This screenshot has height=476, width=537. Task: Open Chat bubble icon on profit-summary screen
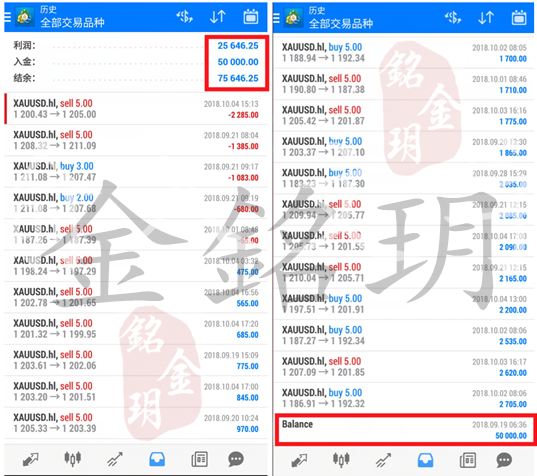pyautogui.click(x=236, y=459)
